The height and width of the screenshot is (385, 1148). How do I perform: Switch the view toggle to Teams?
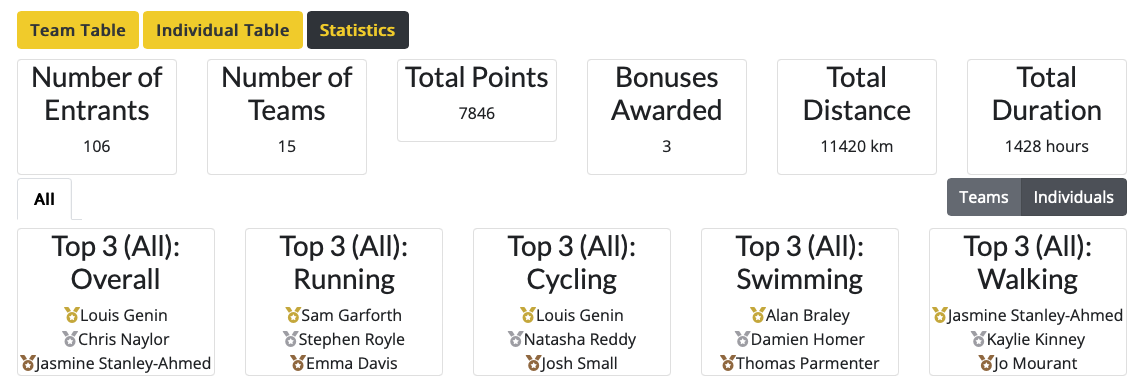click(x=984, y=197)
